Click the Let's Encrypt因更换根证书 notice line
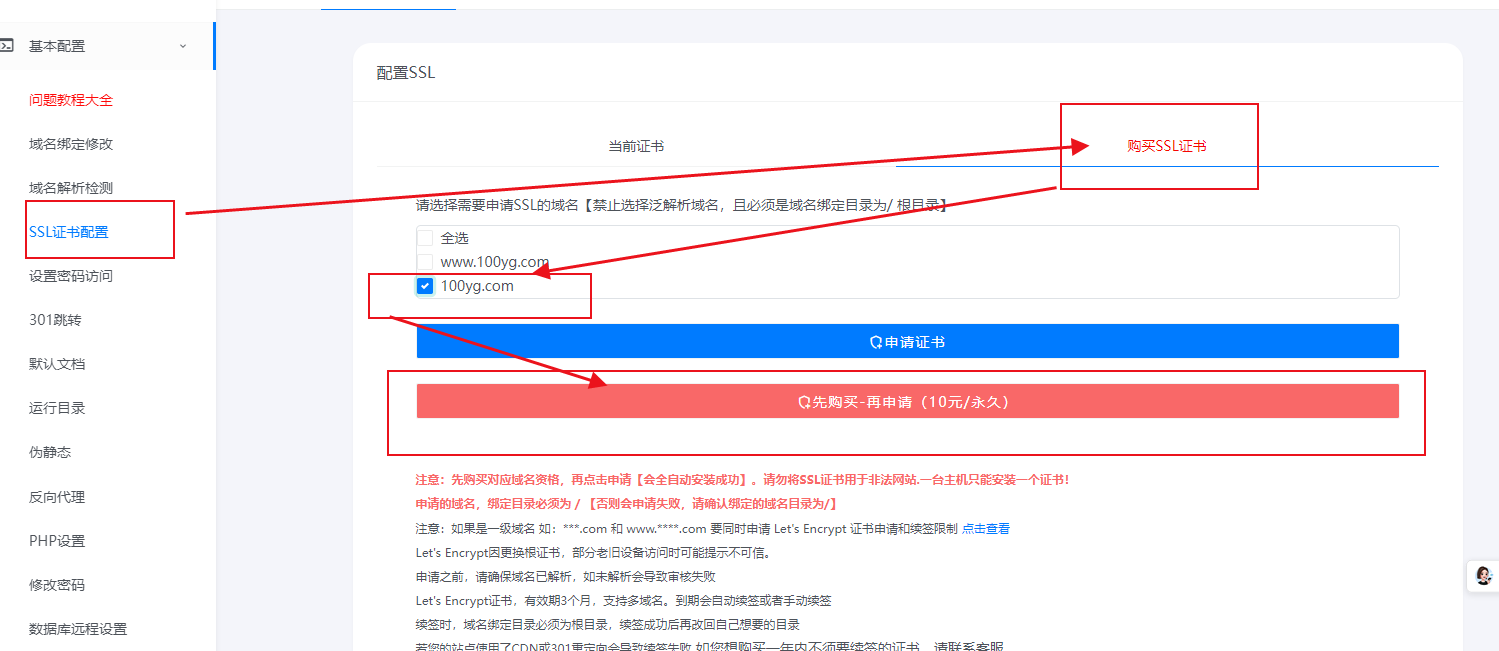1499x651 pixels. point(593,553)
